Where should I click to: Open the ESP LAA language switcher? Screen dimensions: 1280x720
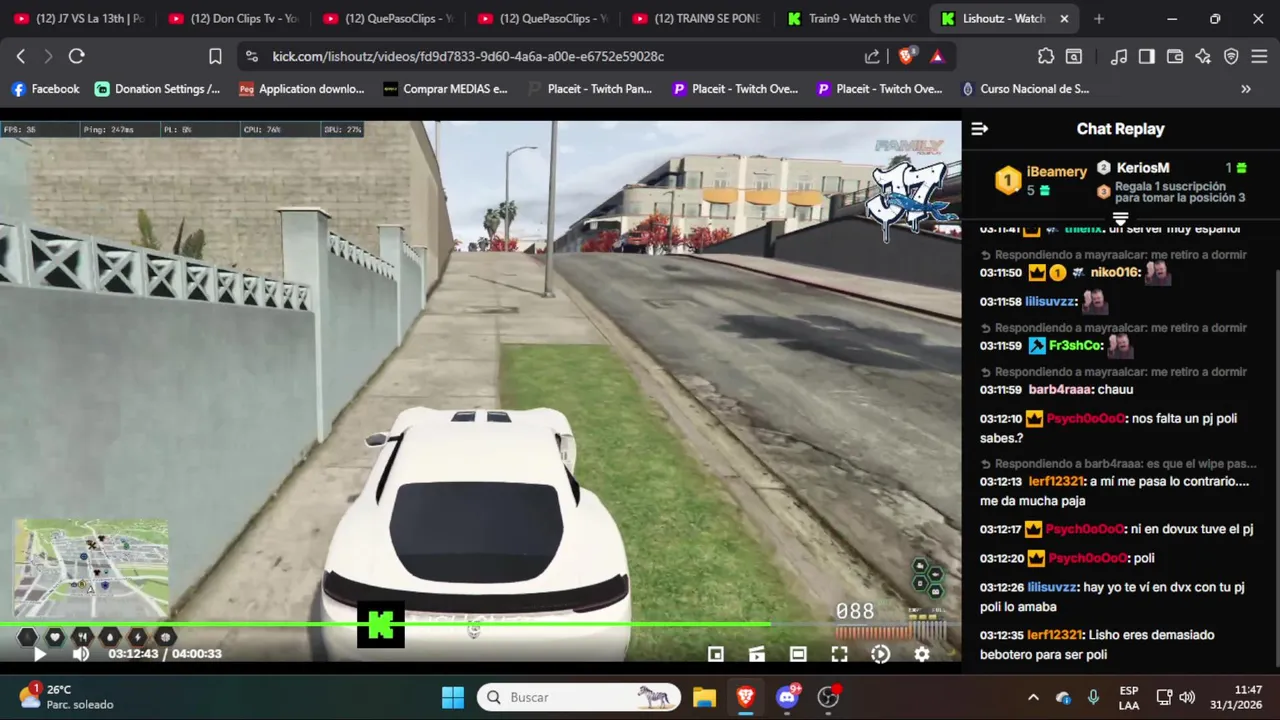coord(1129,697)
